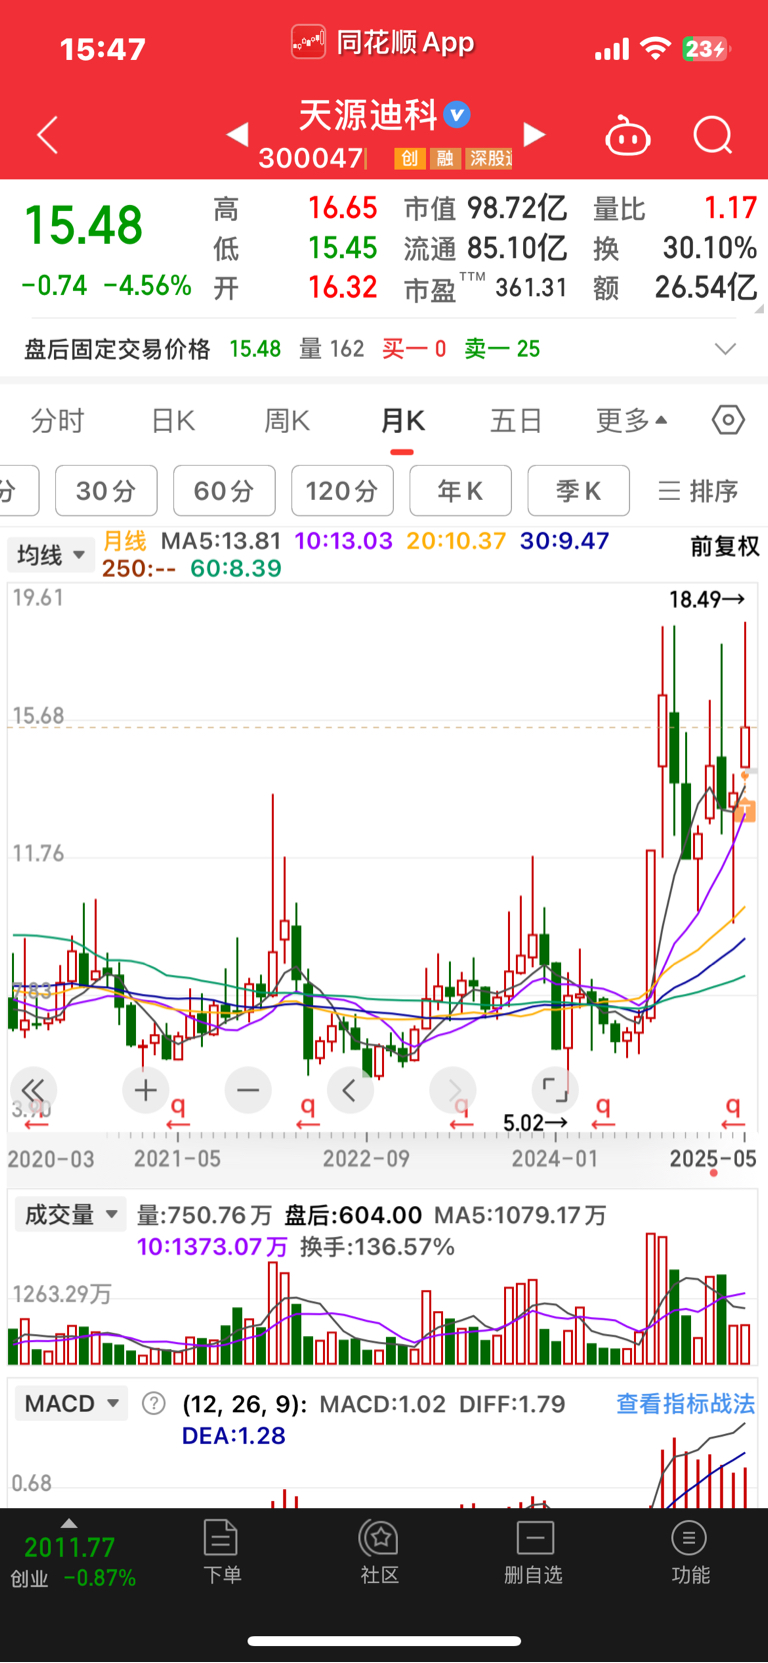Image resolution: width=768 pixels, height=1663 pixels.
Task: Switch to the 日K tab
Action: pyautogui.click(x=173, y=421)
